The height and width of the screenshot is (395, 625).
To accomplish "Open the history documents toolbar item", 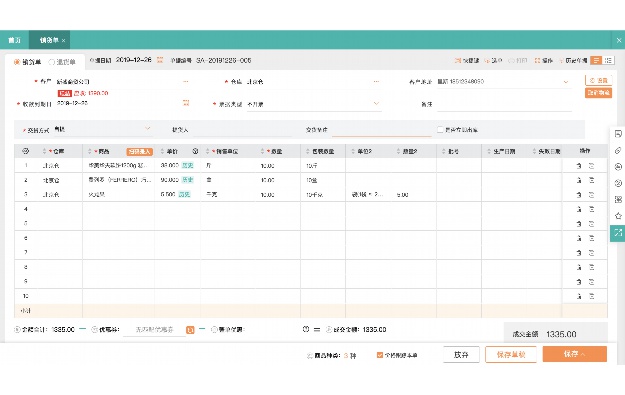I will [573, 61].
